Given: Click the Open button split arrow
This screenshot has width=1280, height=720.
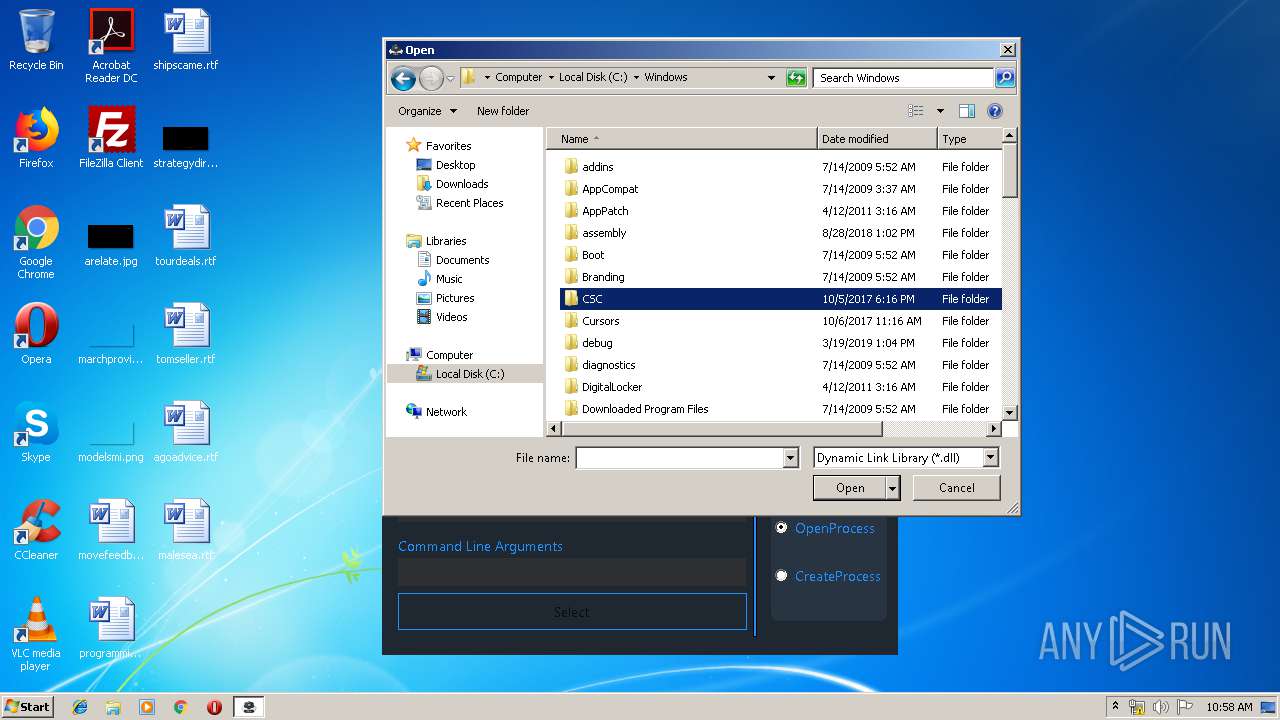Looking at the screenshot, I should coord(893,488).
